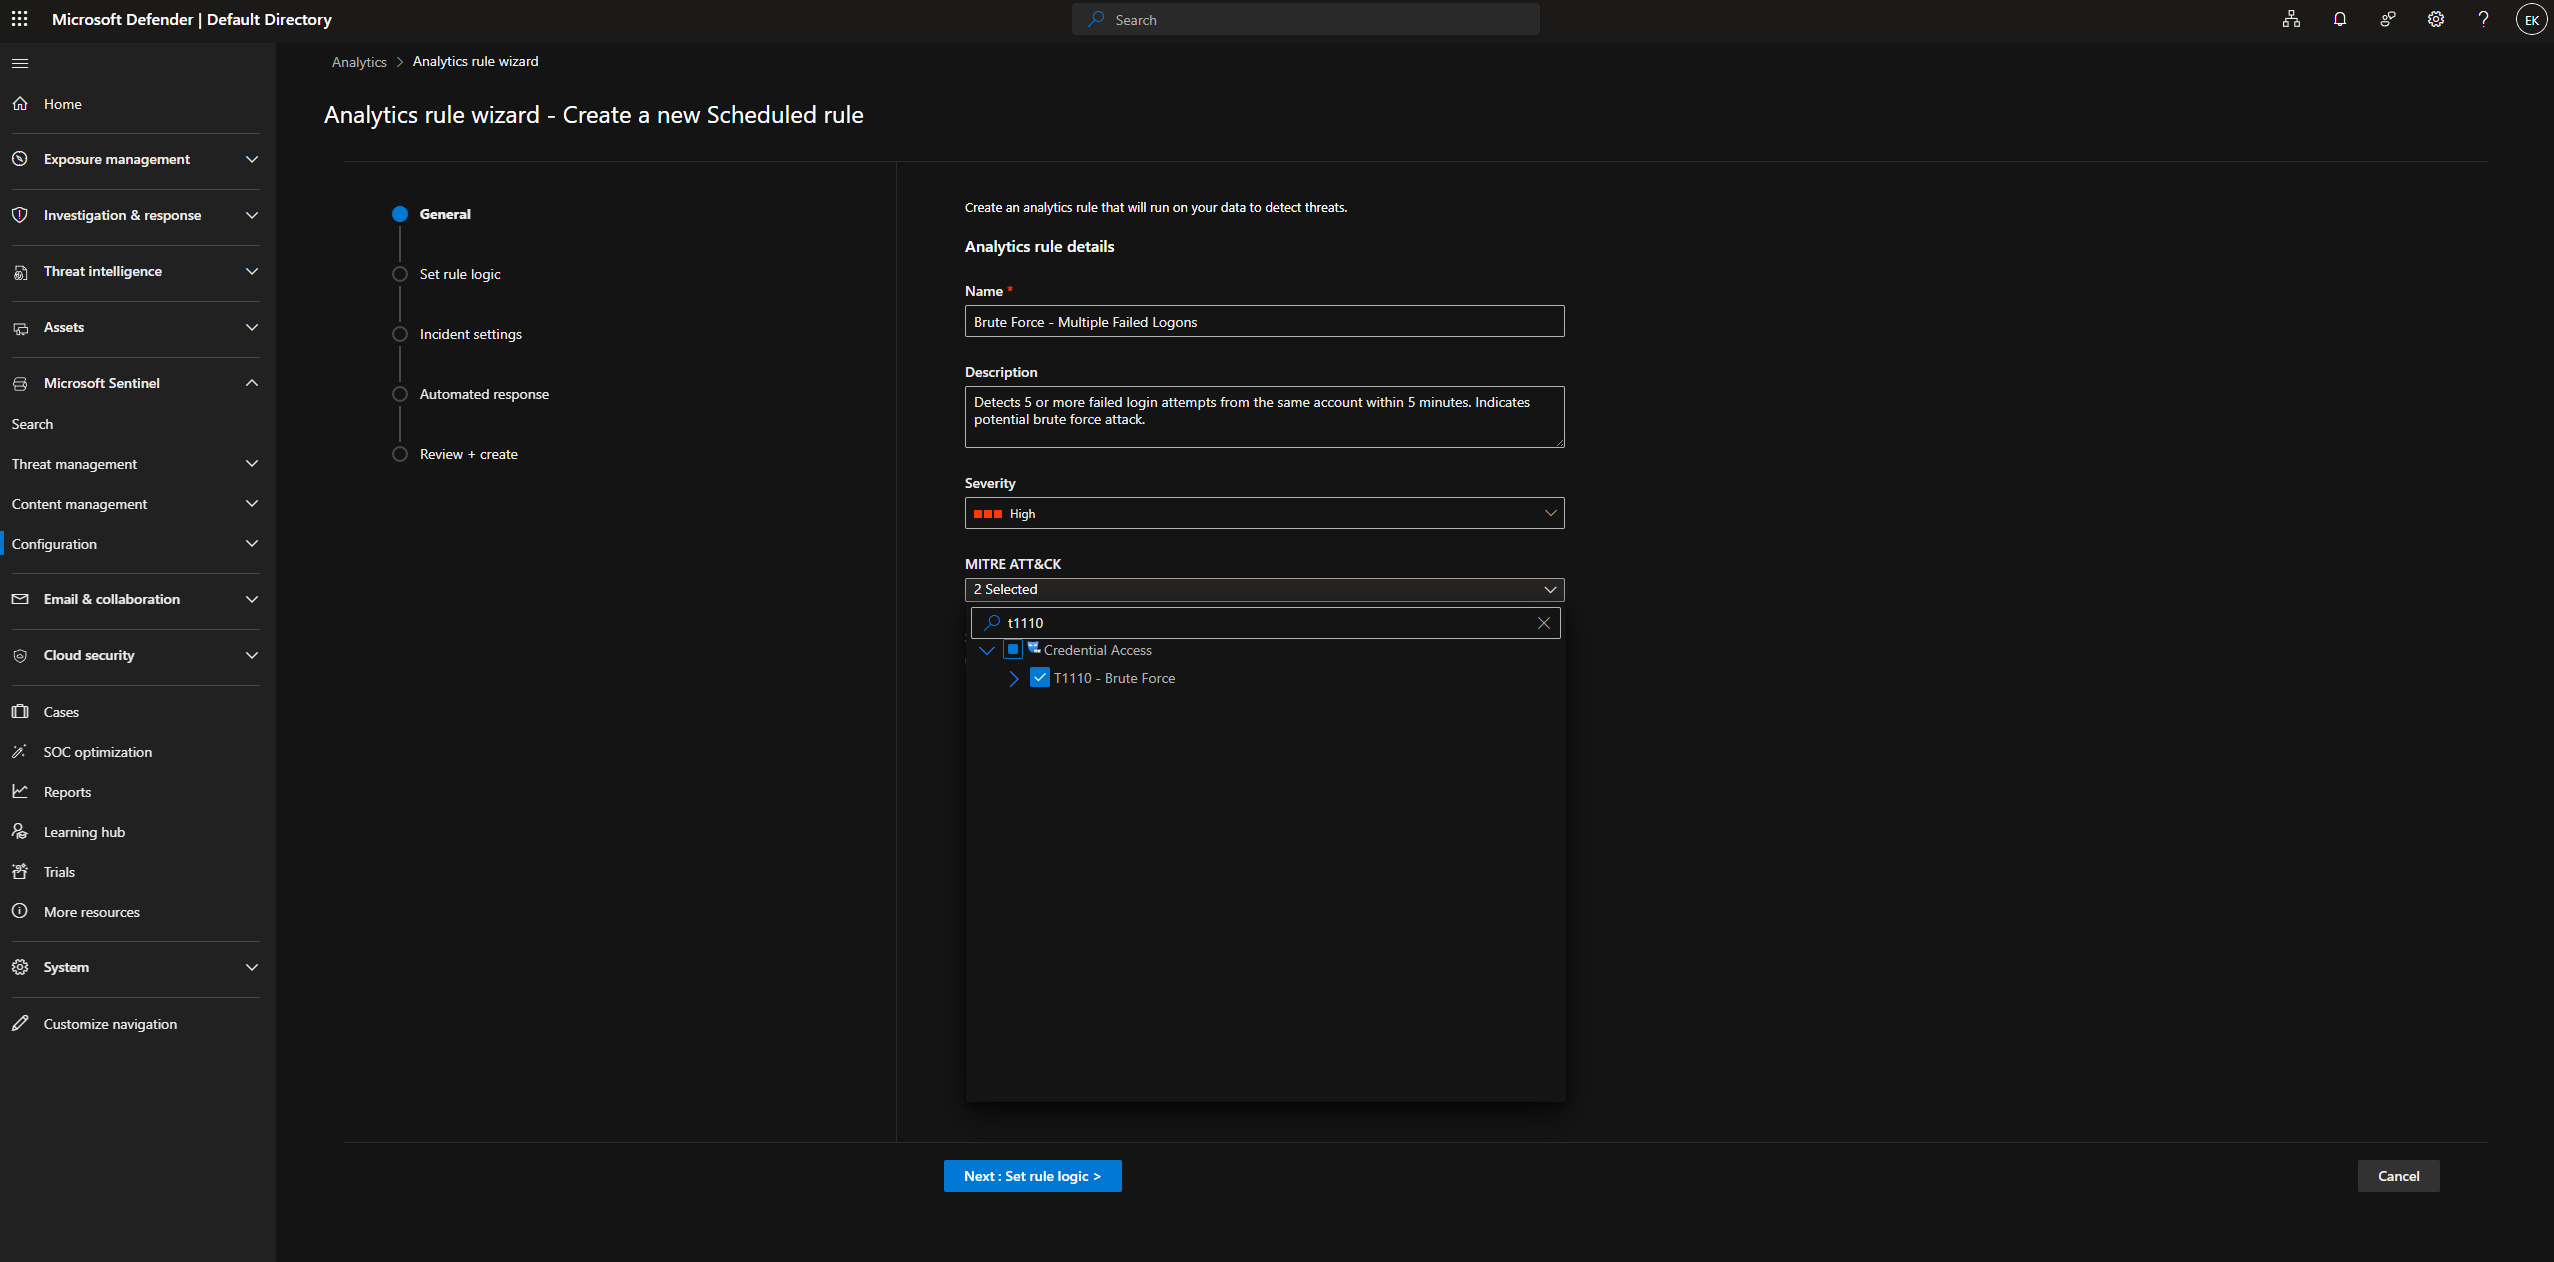Open the EK account avatar
The height and width of the screenshot is (1262, 2554).
pos(2531,19)
